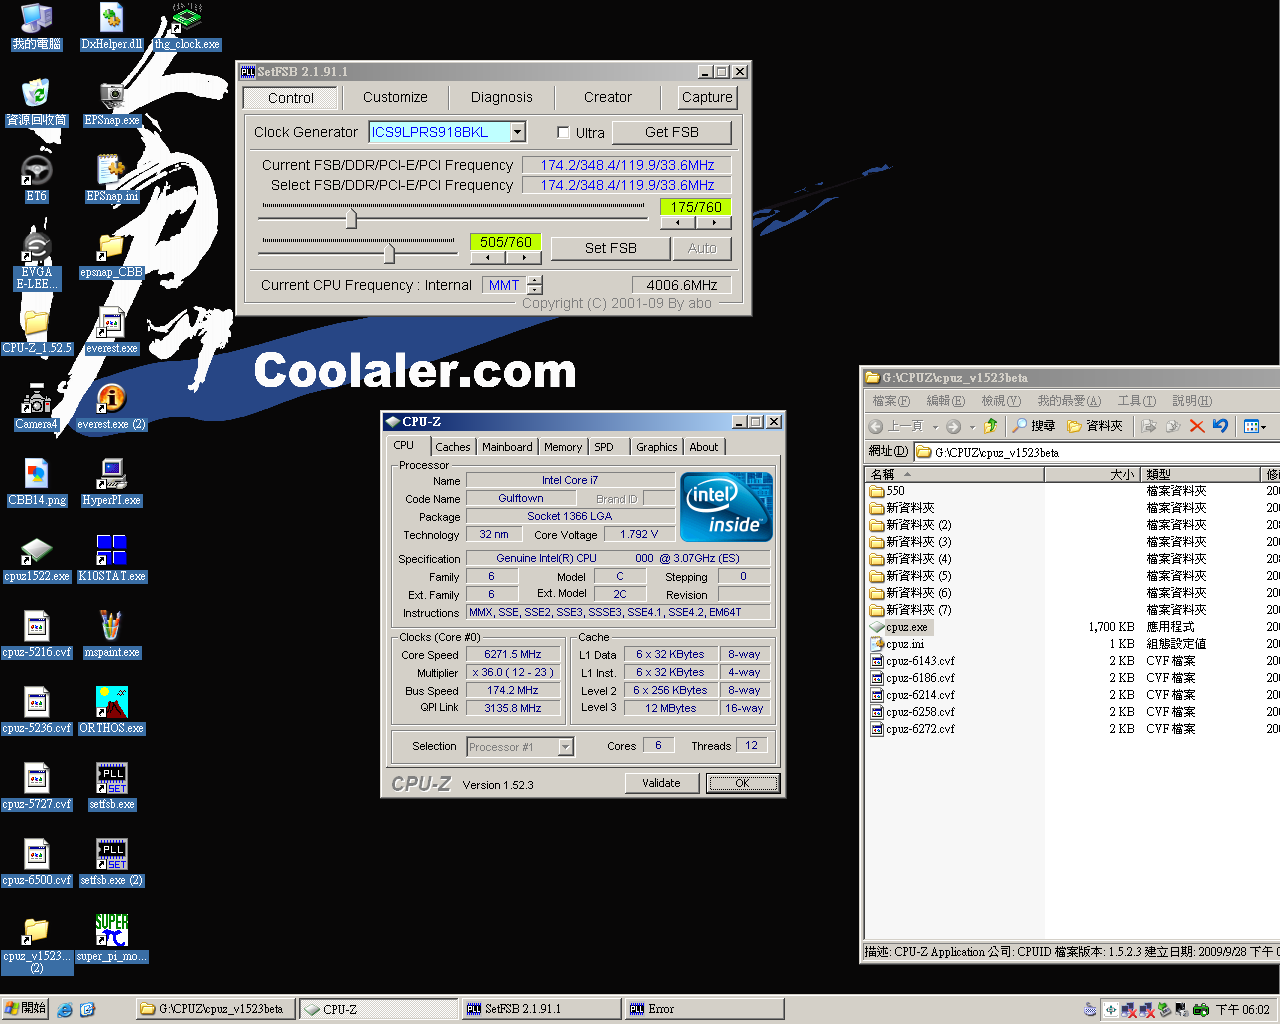Click the upper FSB slider thumb in SetFSB
Screen dimensions: 1280x1024
pos(351,218)
